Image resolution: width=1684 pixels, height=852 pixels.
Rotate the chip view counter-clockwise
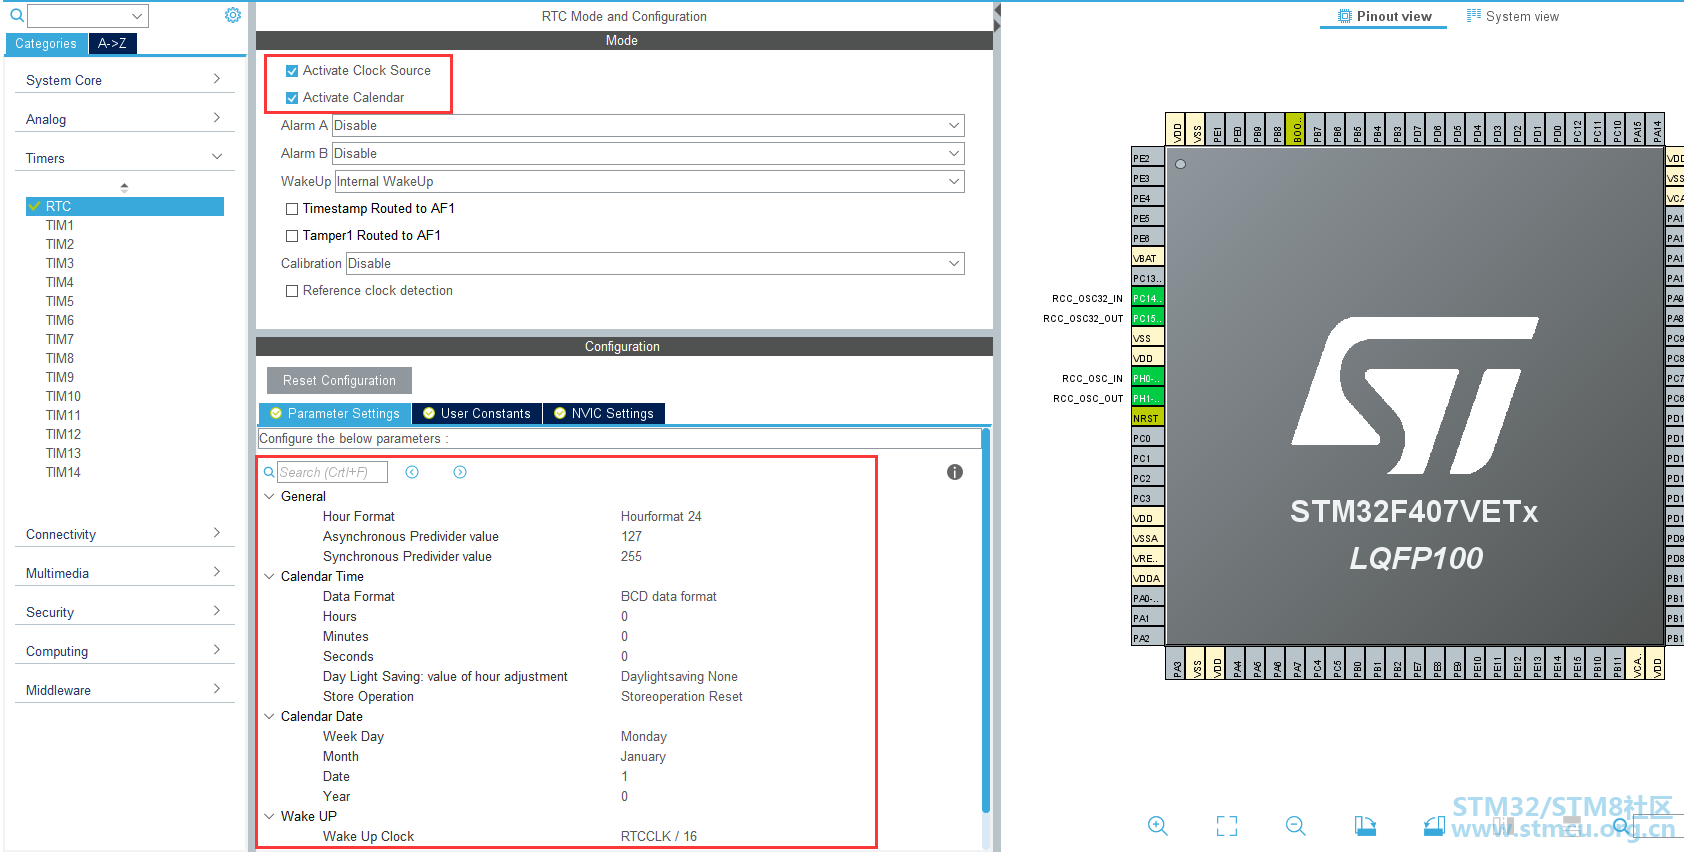click(x=1434, y=825)
